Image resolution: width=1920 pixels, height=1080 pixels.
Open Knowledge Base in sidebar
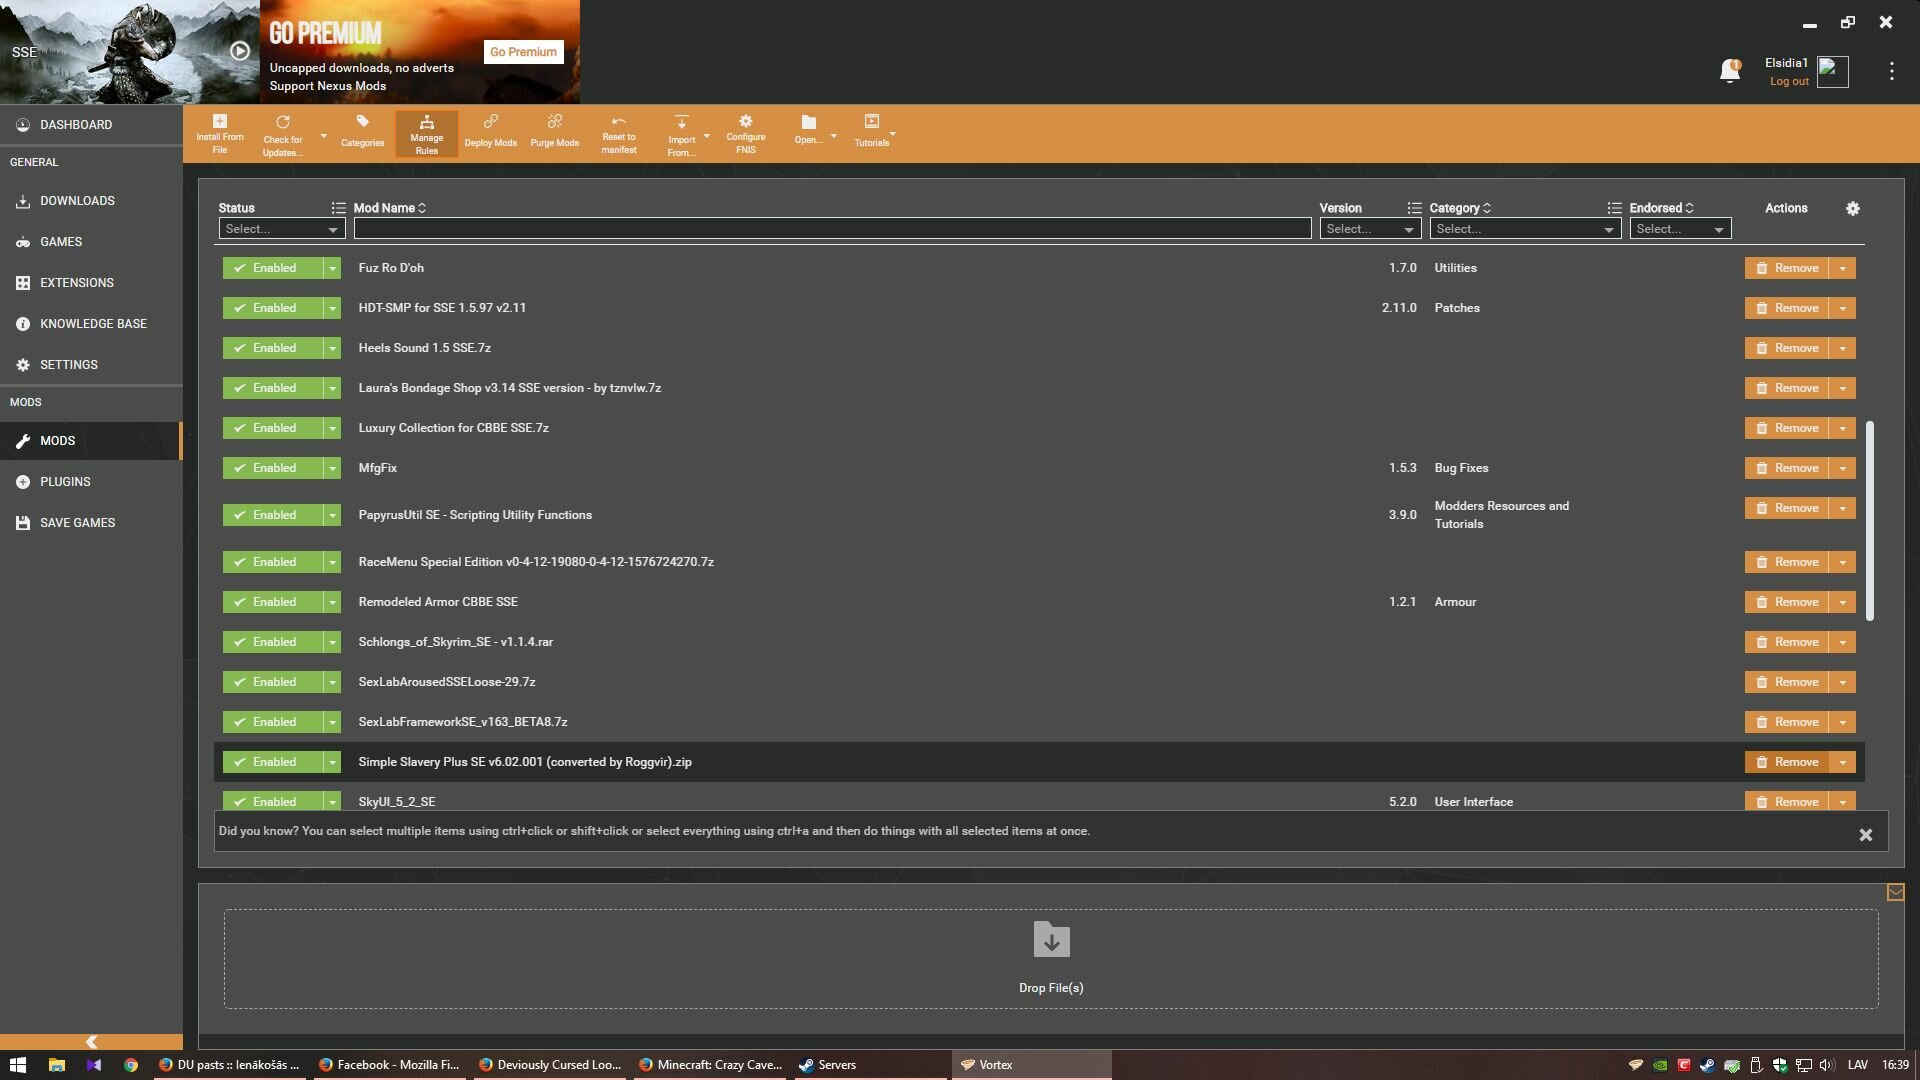(91, 324)
